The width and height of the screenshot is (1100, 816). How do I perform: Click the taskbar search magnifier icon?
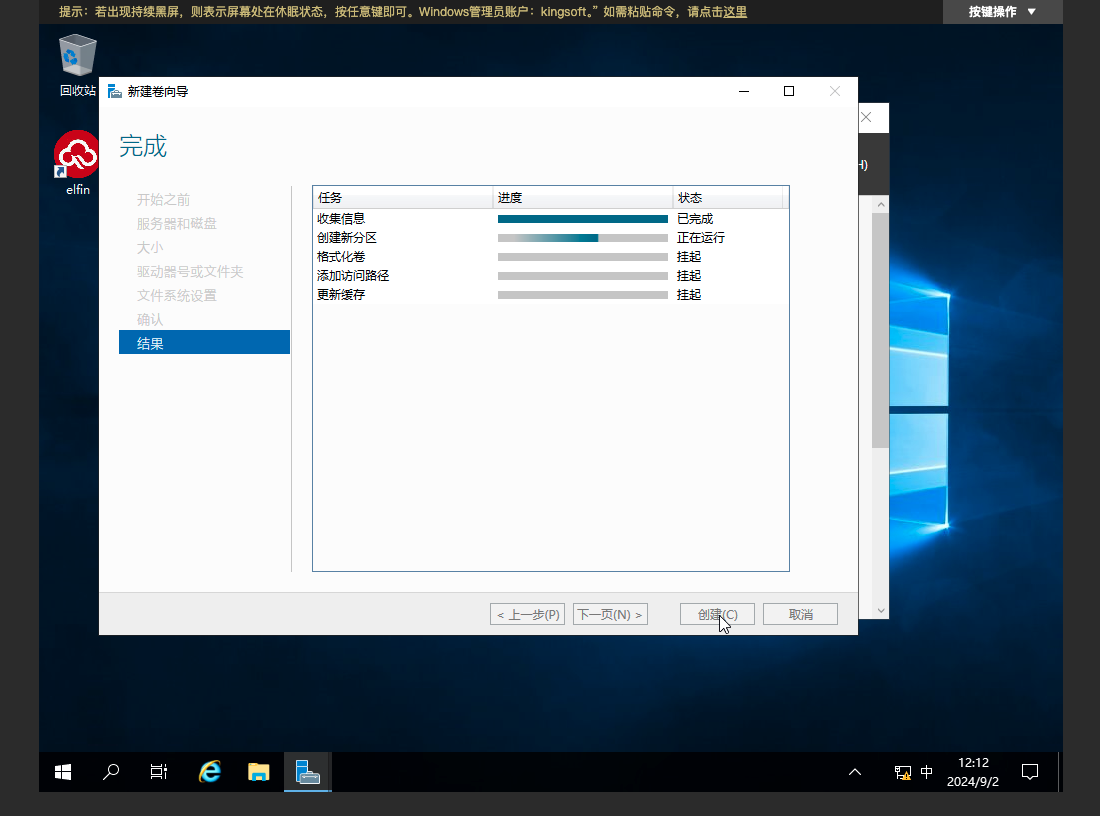[111, 772]
